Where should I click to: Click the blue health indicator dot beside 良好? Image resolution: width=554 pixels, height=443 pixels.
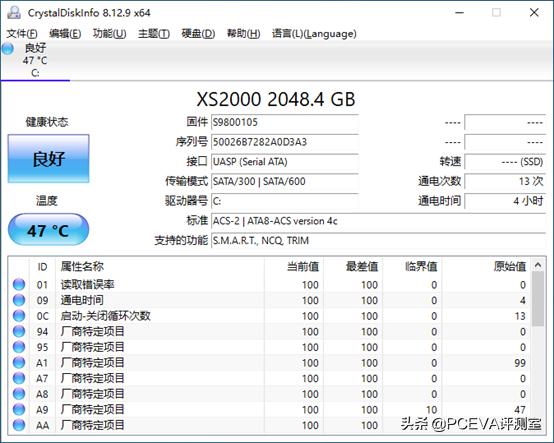(x=8, y=48)
